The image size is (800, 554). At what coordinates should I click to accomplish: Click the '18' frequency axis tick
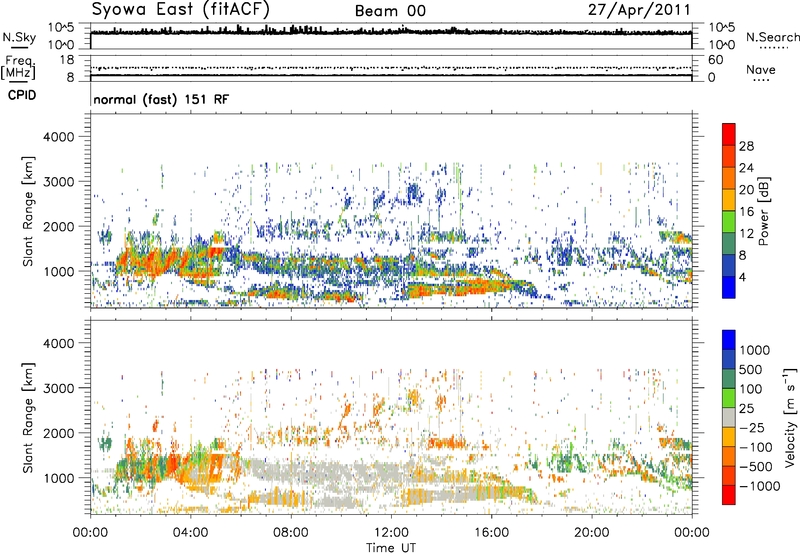click(x=67, y=60)
